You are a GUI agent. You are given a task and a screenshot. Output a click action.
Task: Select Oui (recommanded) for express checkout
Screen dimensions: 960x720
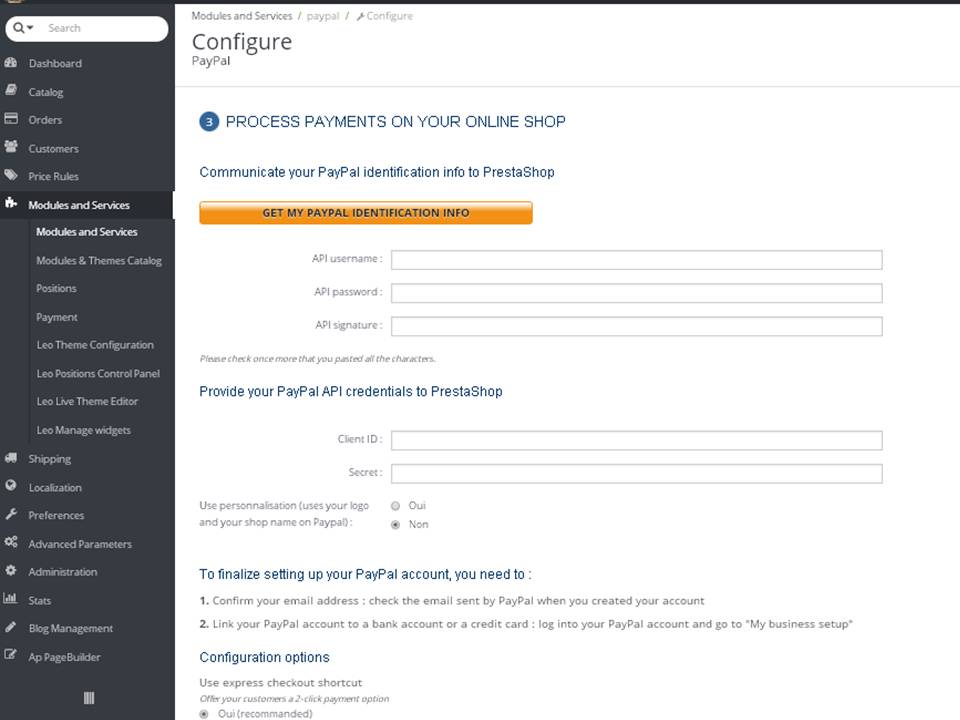(205, 714)
